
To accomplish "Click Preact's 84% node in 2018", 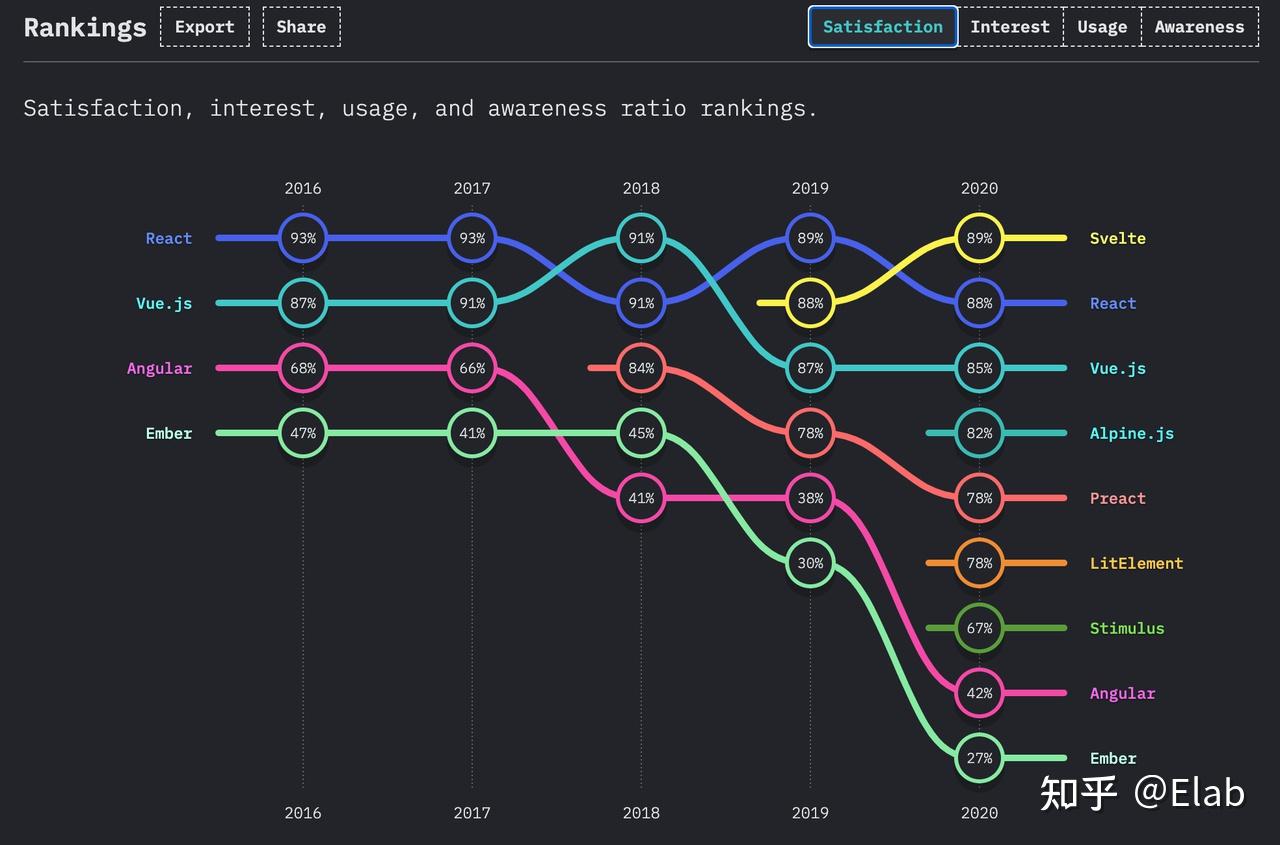I will 641,368.
